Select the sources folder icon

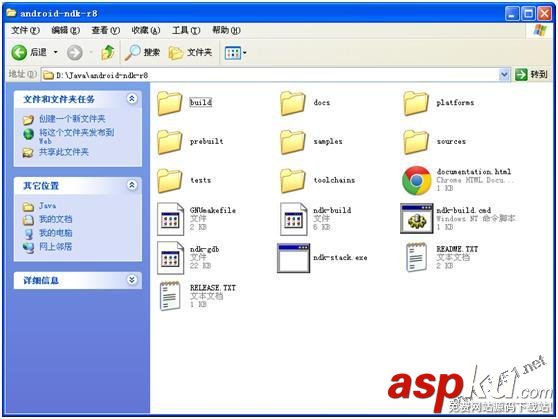pyautogui.click(x=416, y=142)
